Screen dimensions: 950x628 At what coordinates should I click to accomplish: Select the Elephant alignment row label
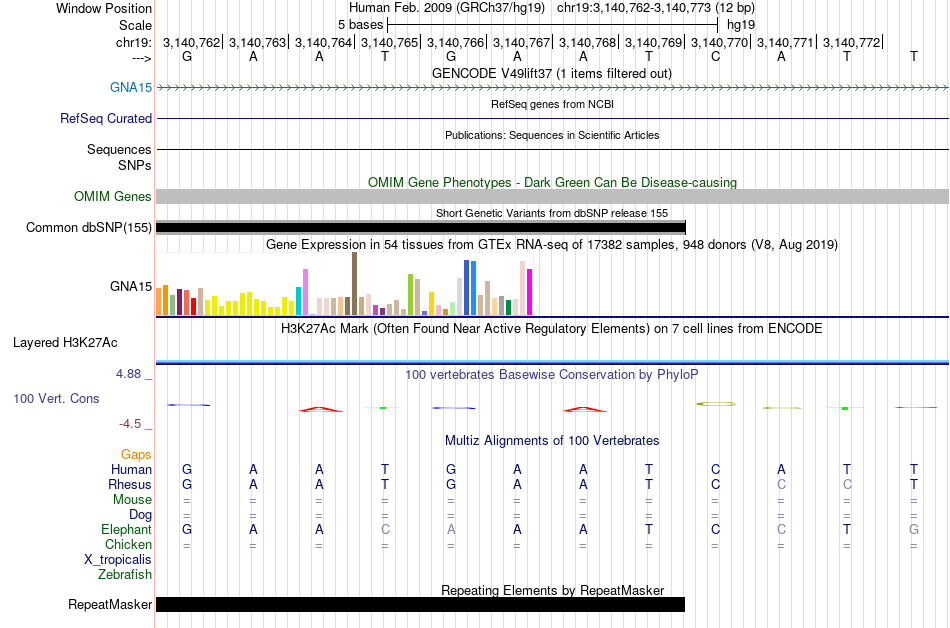point(126,529)
